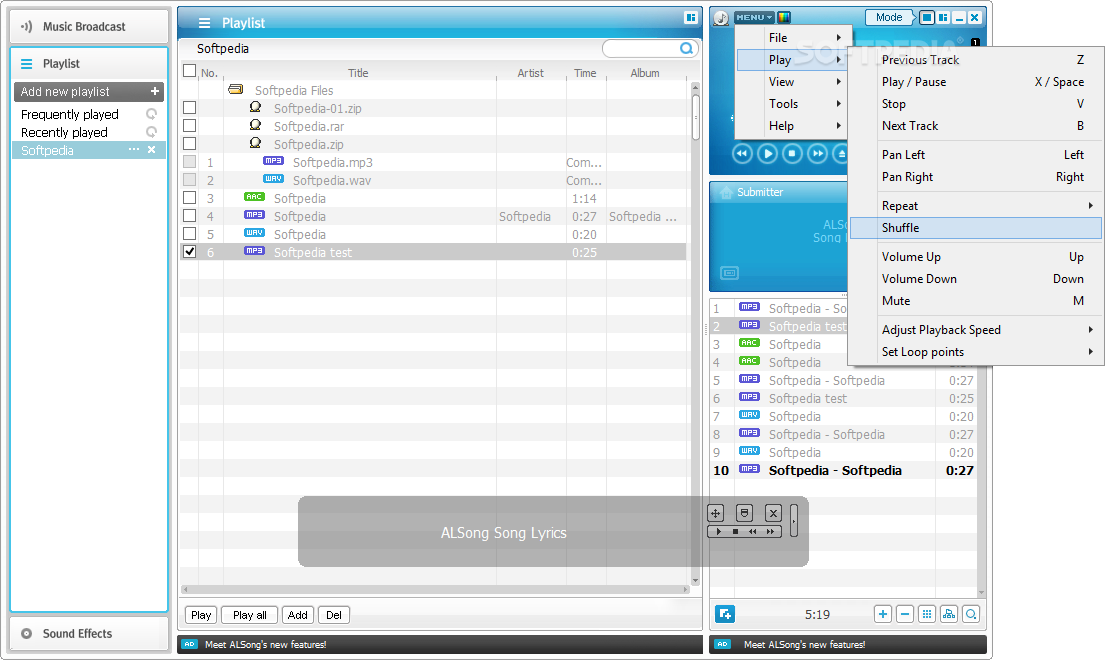This screenshot has height=660, width=1105.
Task: Click the move icon on the lyrics overlay
Action: click(716, 513)
